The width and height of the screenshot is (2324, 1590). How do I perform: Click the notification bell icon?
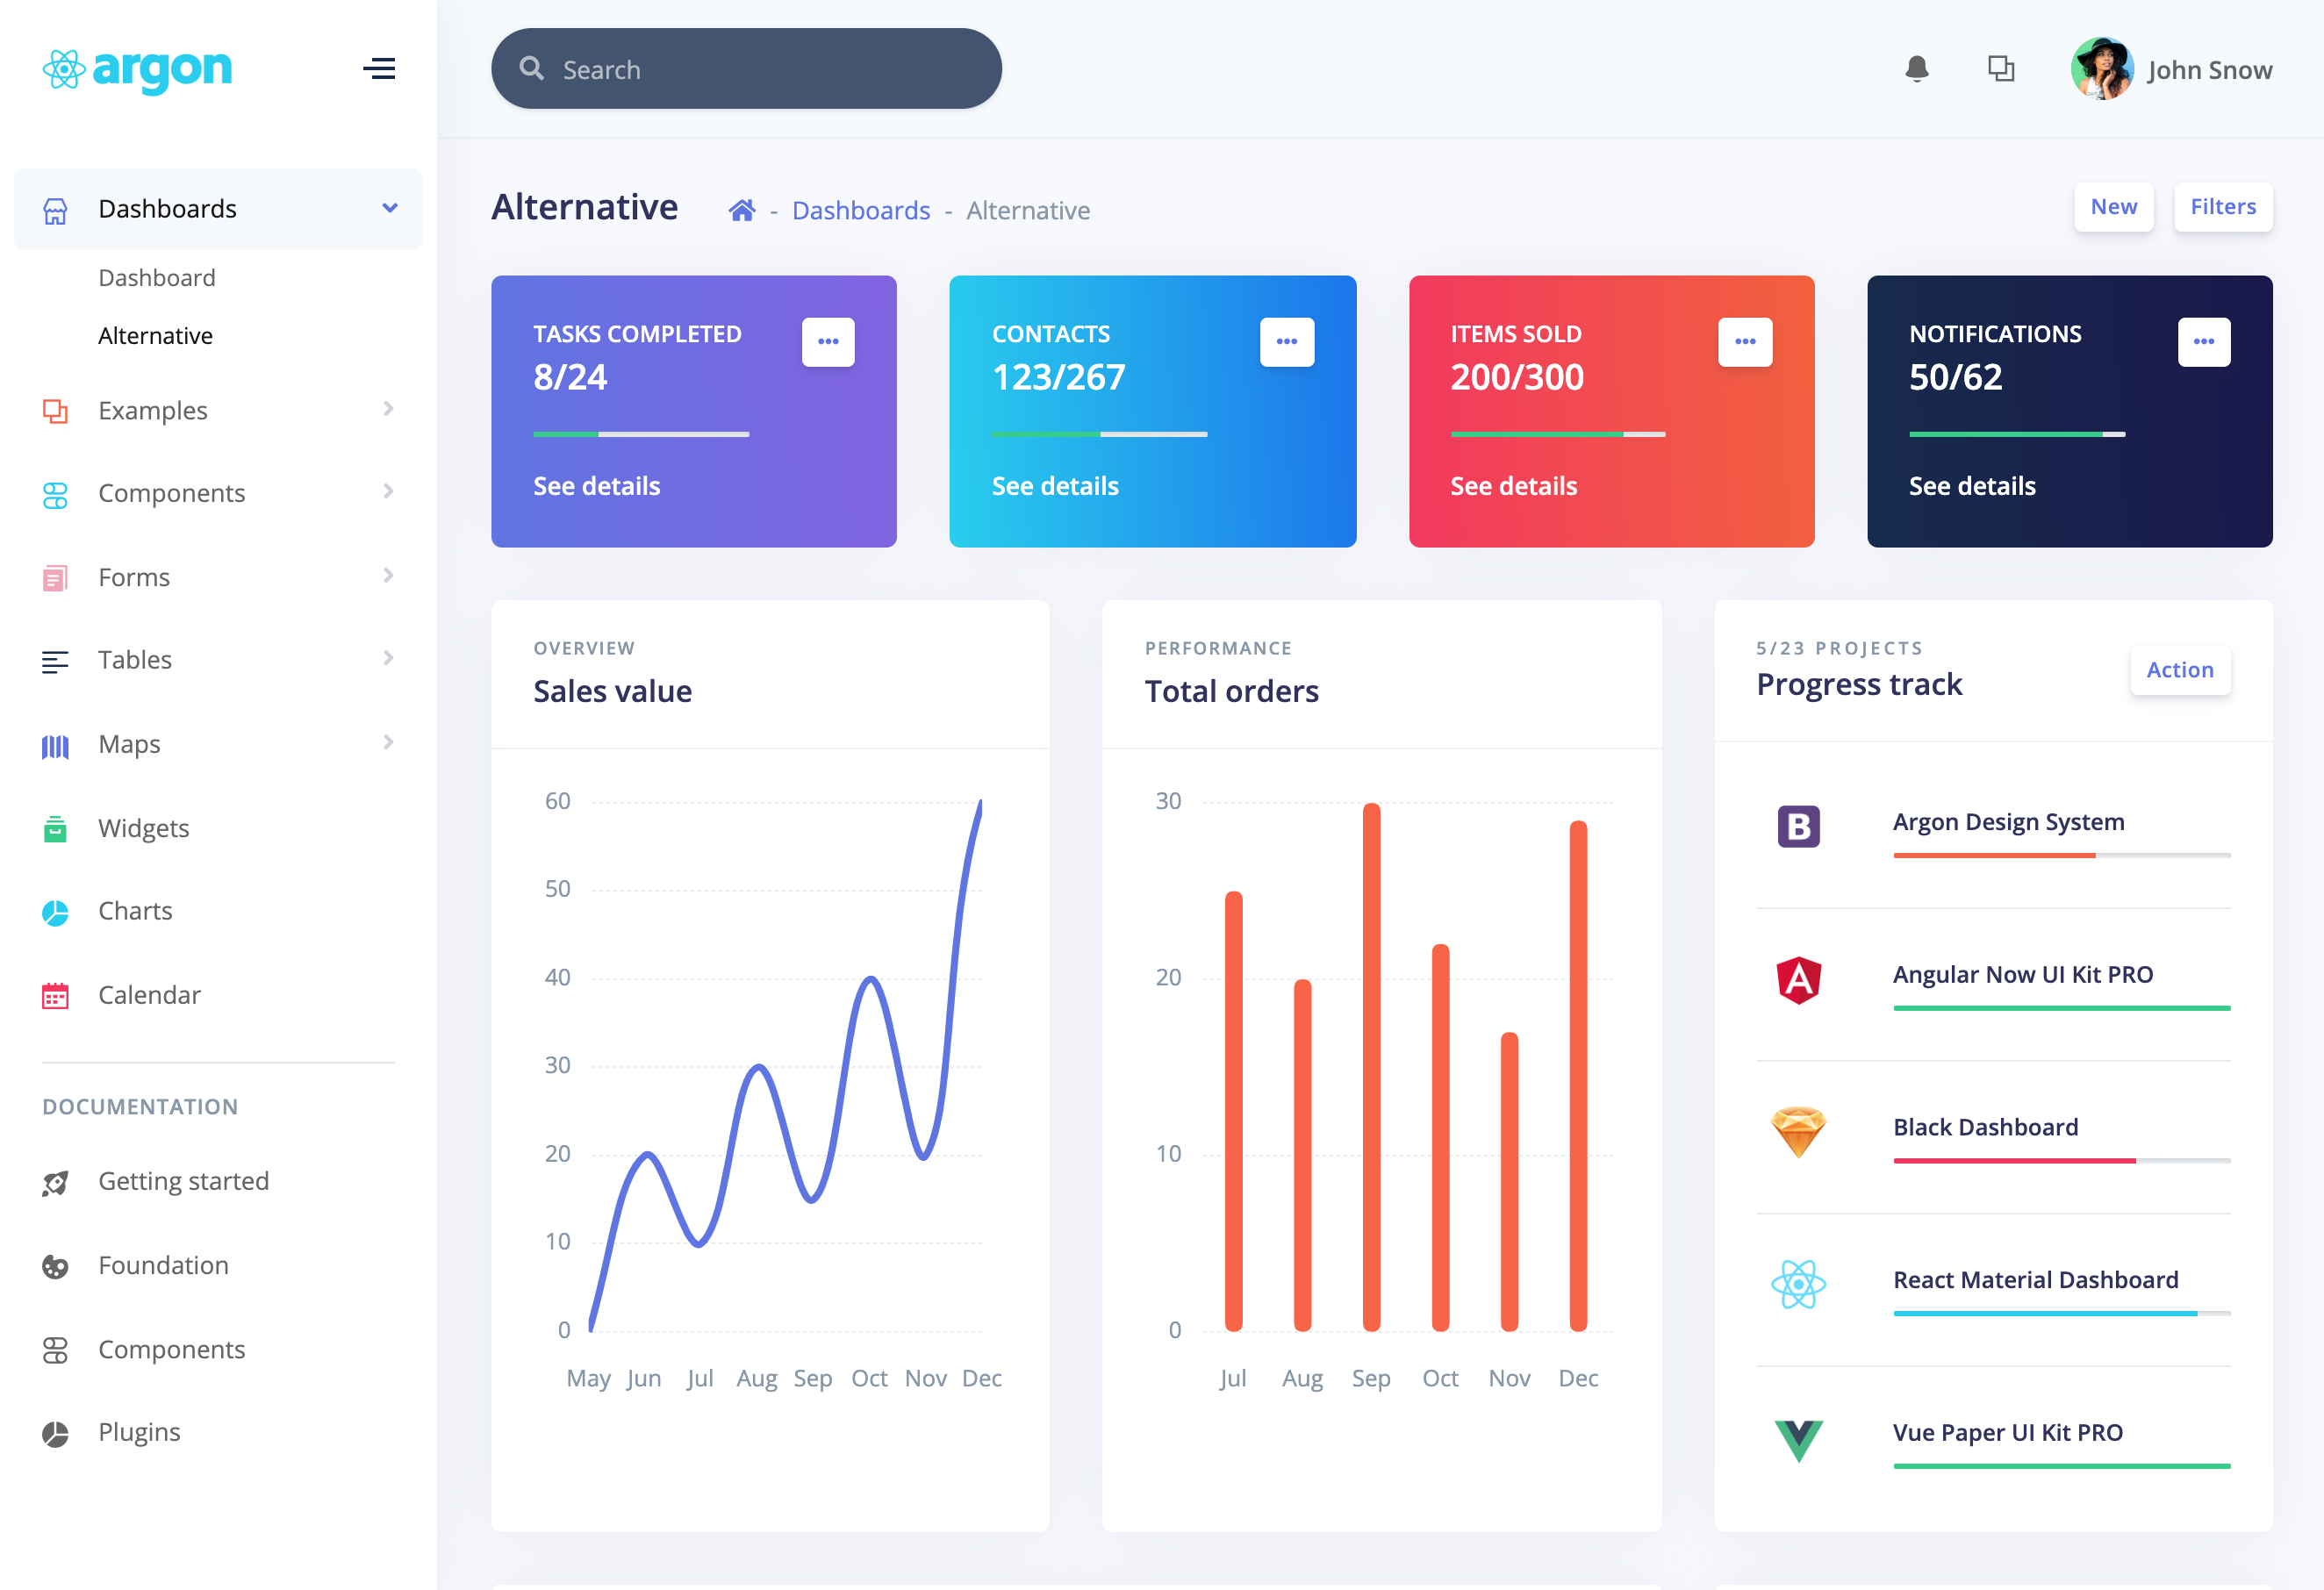pyautogui.click(x=1916, y=69)
